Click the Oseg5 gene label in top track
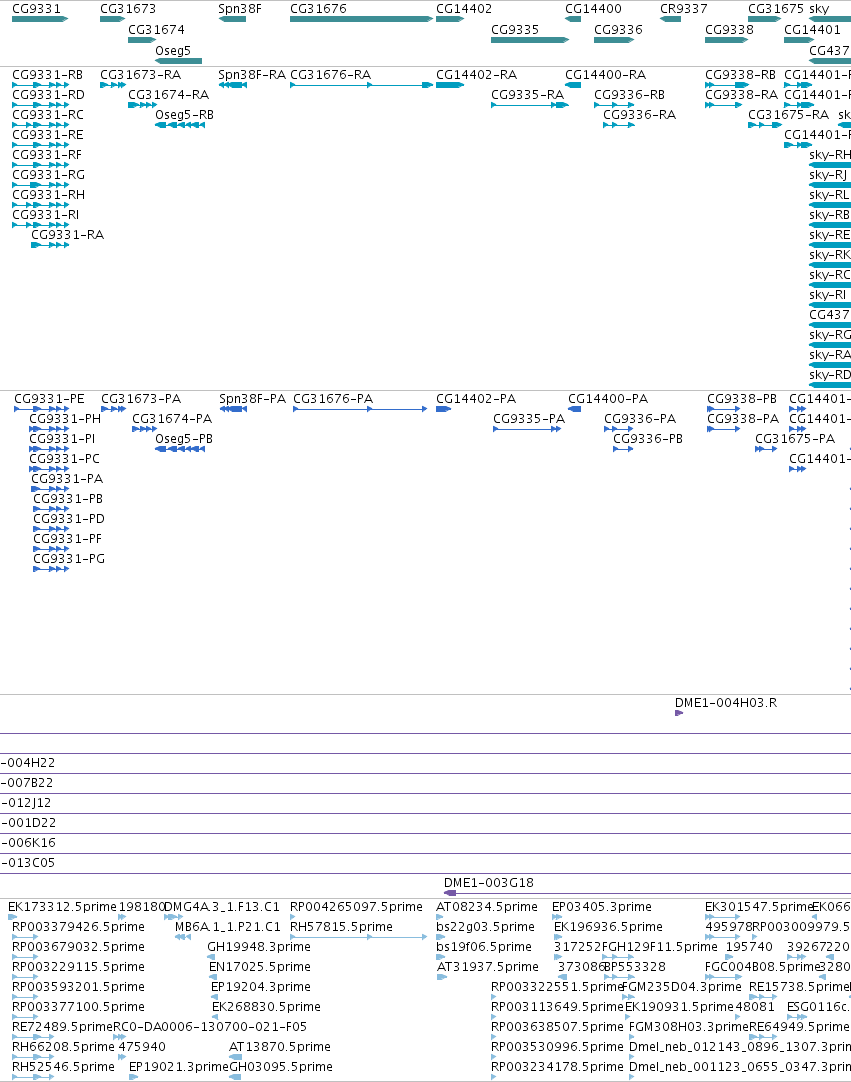The height and width of the screenshot is (1082, 851). click(x=173, y=50)
